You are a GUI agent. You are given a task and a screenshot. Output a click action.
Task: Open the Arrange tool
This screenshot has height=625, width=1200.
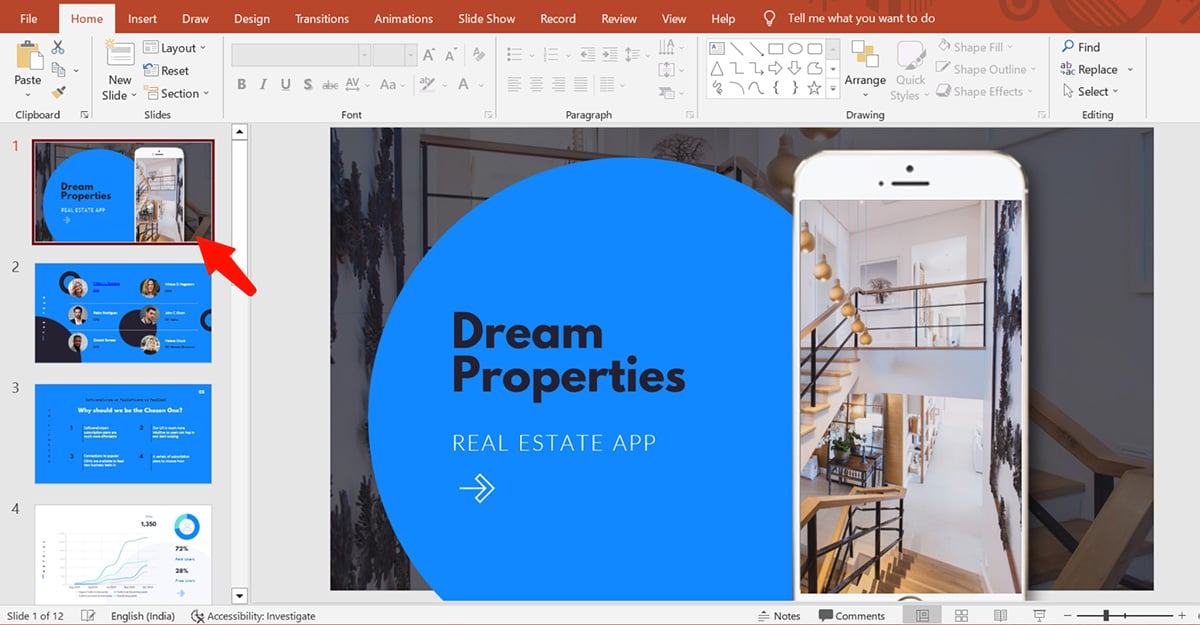coord(865,66)
